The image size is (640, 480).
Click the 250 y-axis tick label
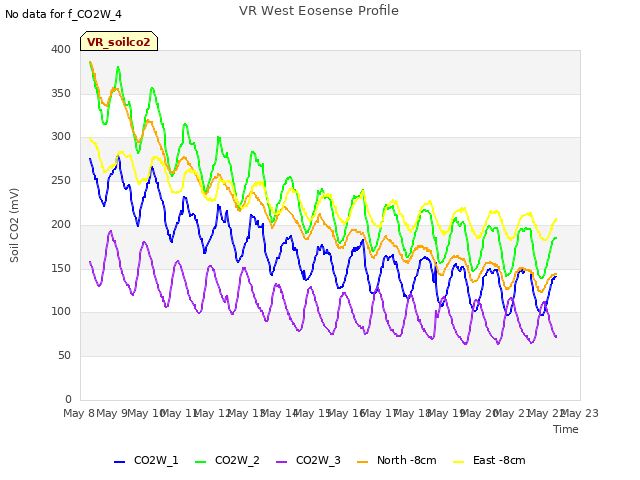[61, 180]
